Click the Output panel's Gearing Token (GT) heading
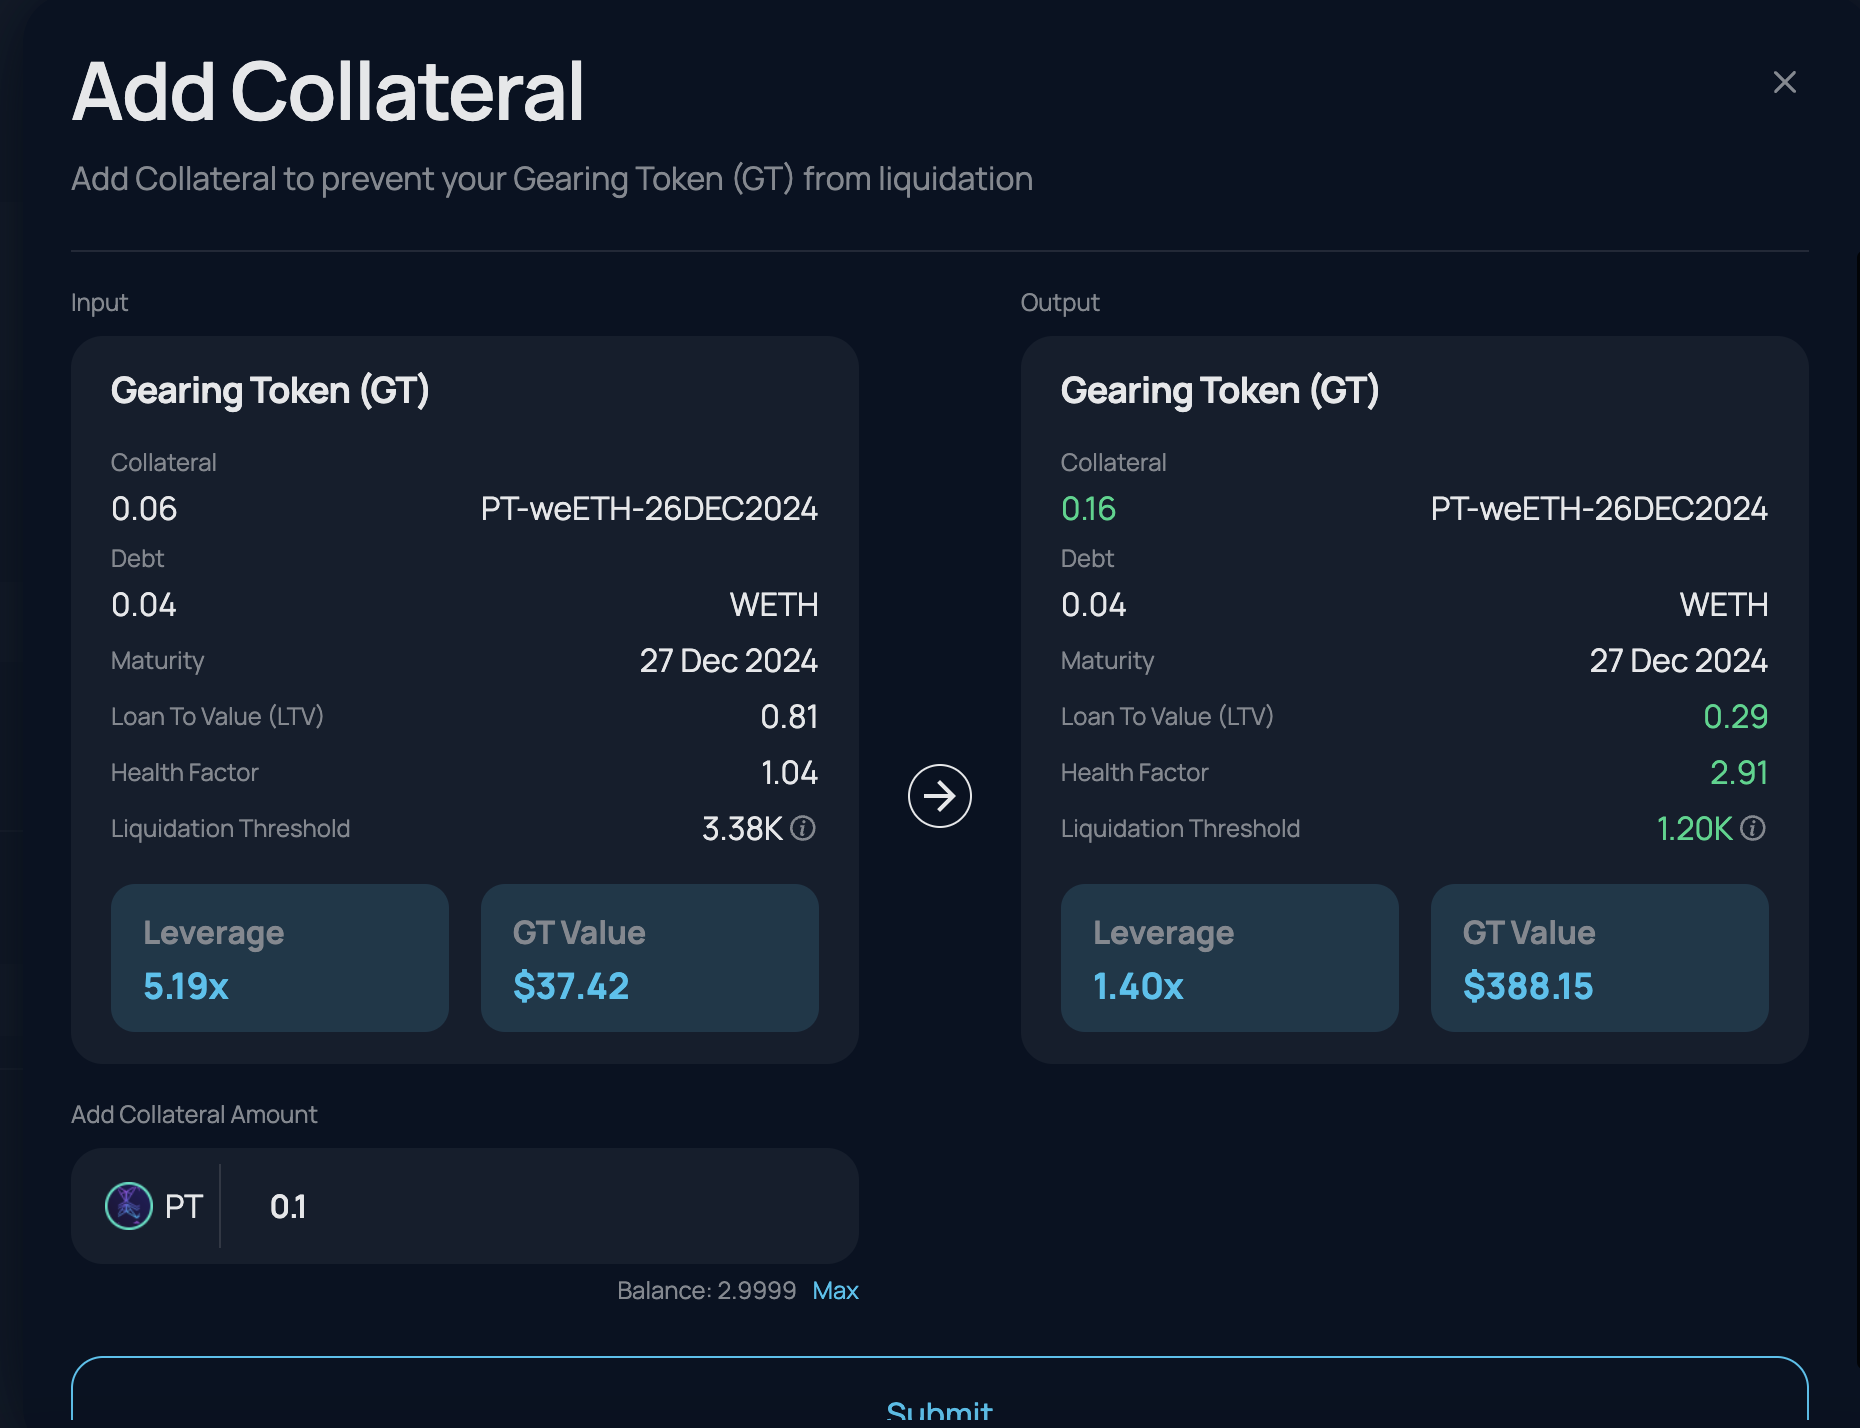1860x1428 pixels. click(1220, 391)
